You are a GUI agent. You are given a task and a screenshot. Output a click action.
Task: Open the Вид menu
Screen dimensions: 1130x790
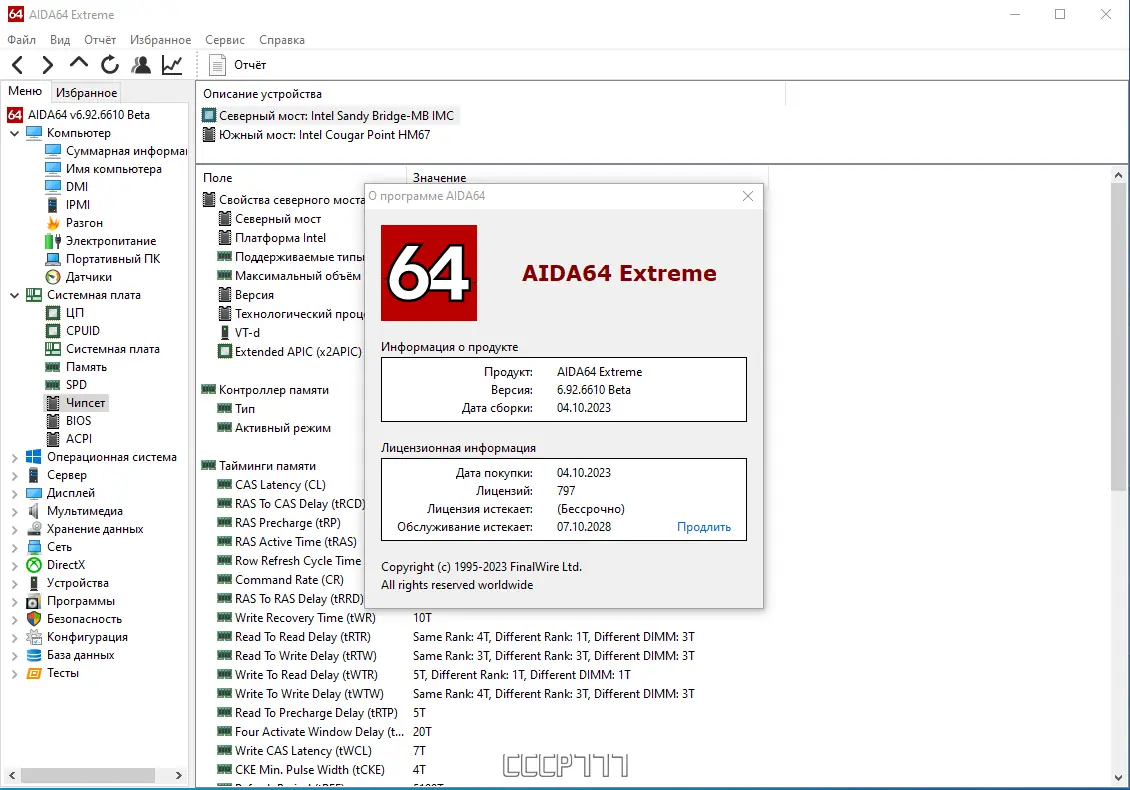tap(60, 40)
